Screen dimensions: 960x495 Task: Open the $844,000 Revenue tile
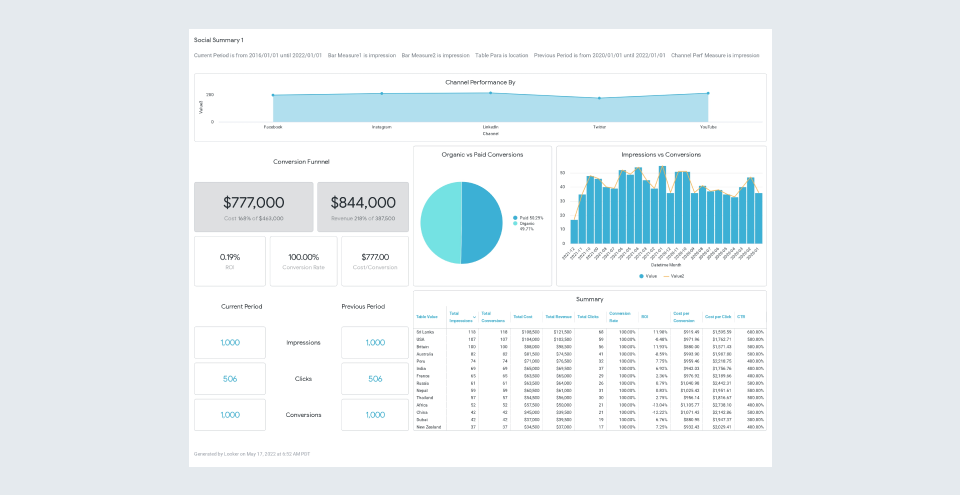pos(363,207)
